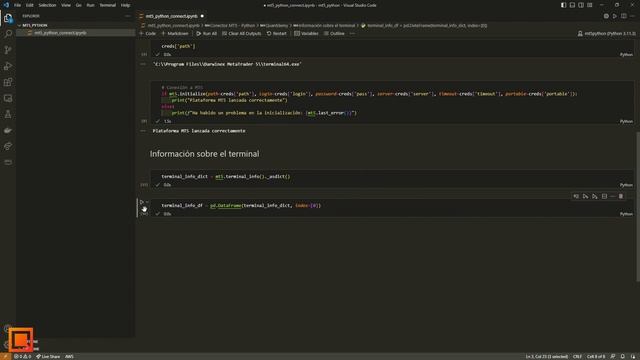Screen dimensions: 640x360
Task: Clear All Outputs of notebook
Action: (242, 33)
